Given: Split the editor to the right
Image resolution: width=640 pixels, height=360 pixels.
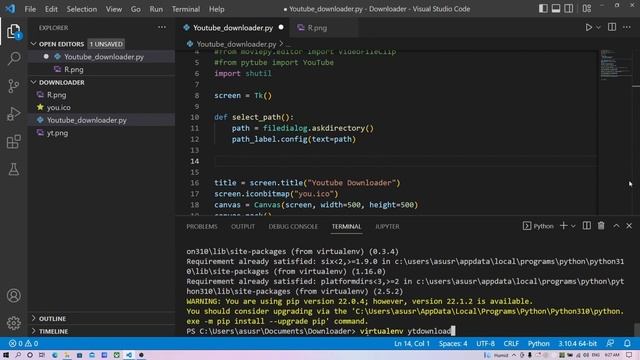Looking at the screenshot, I should click(612, 27).
